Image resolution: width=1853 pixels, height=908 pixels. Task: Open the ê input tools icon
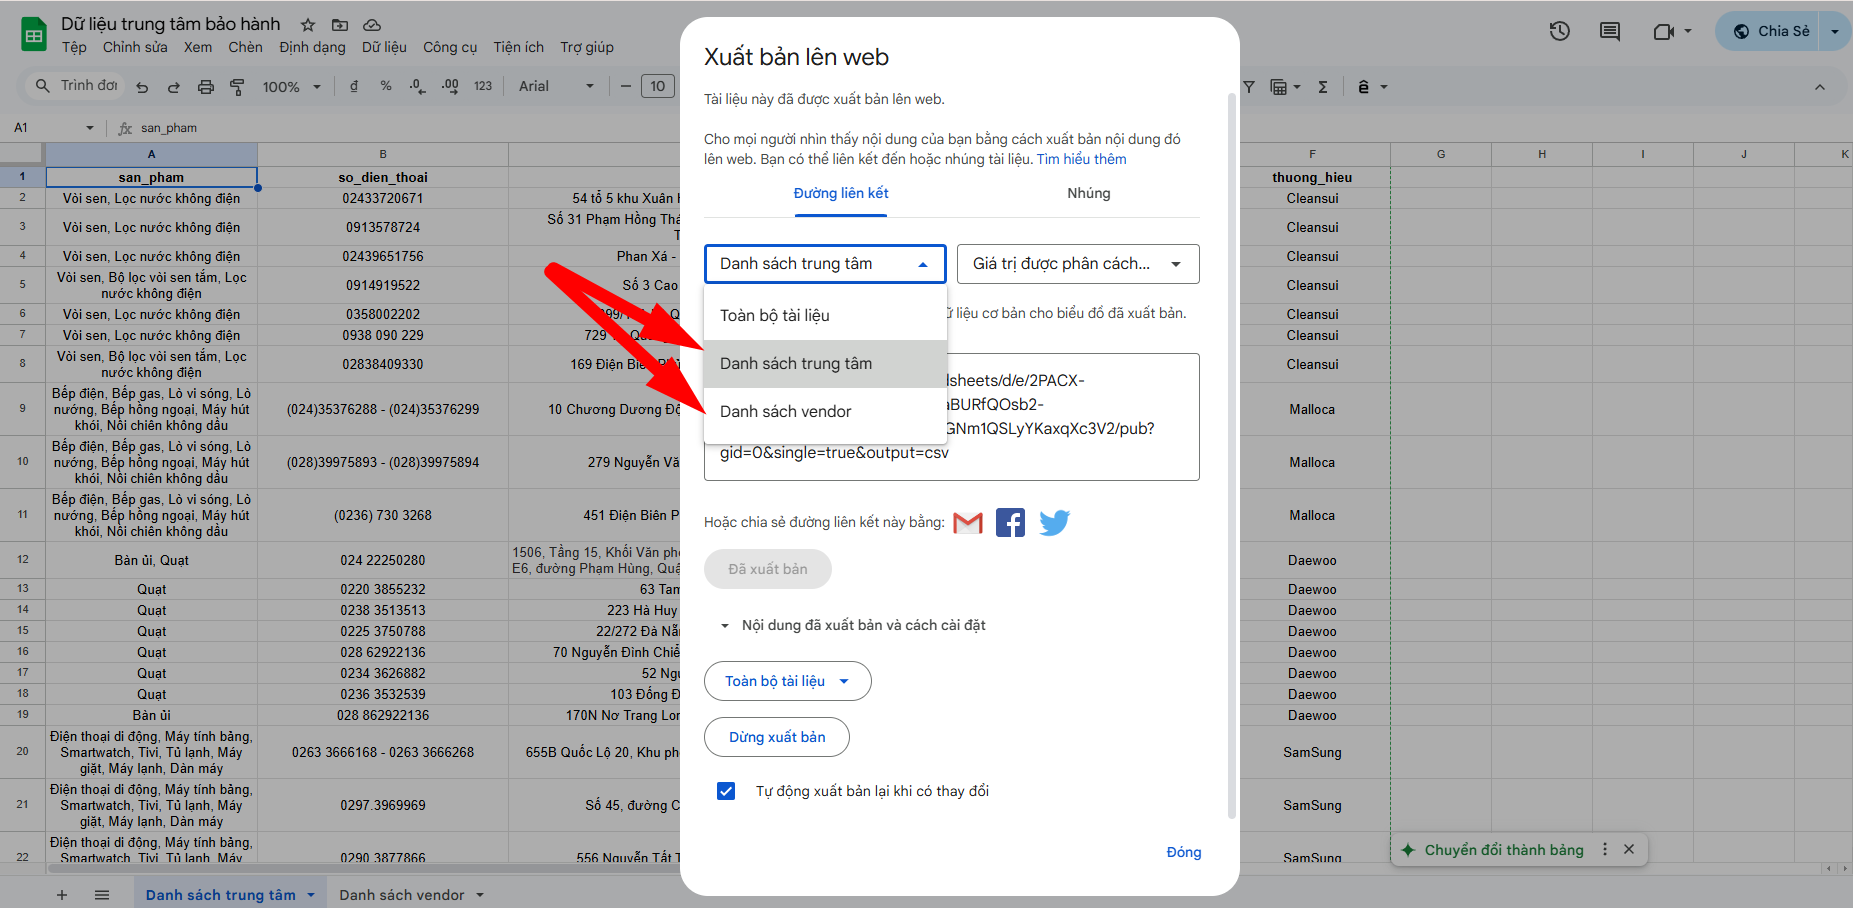click(1363, 87)
